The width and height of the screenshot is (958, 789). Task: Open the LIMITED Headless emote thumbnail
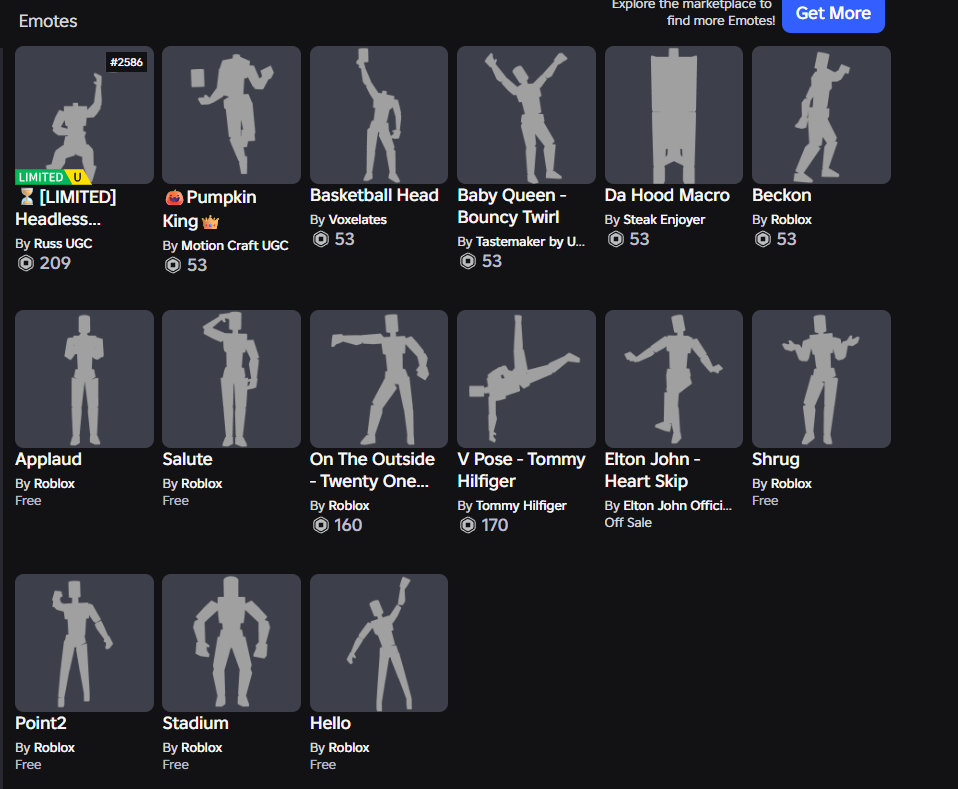[84, 115]
